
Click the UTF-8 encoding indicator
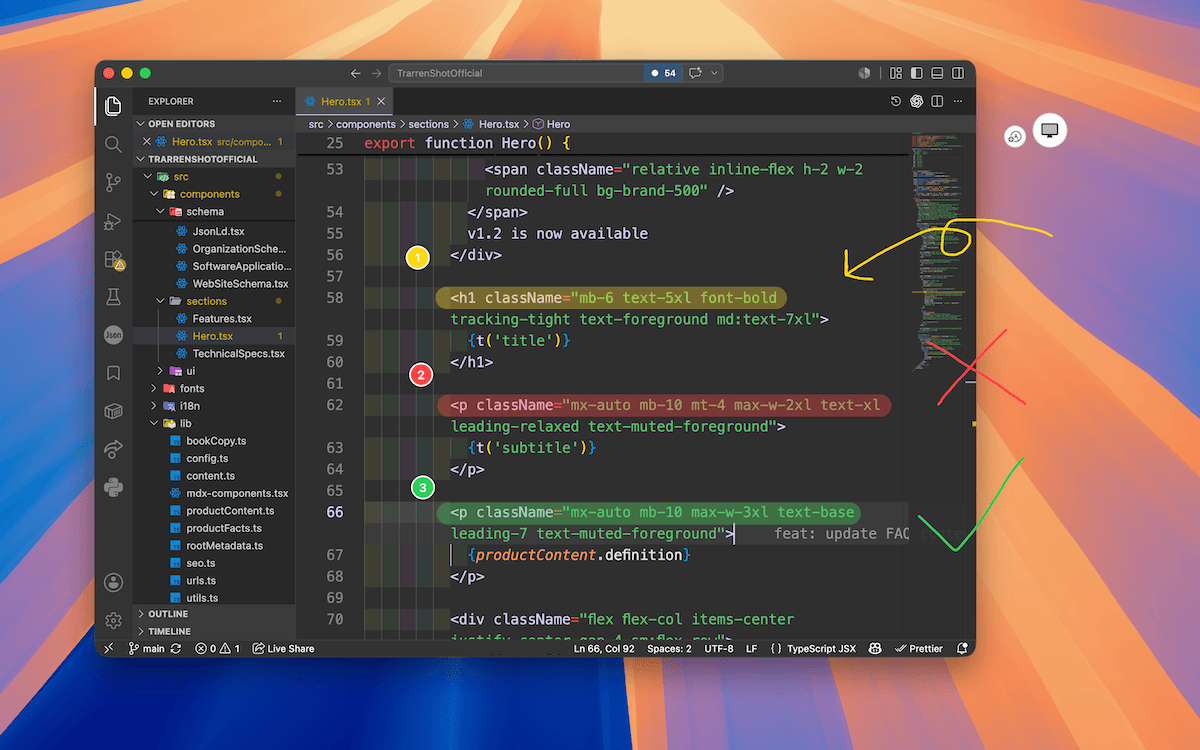718,648
